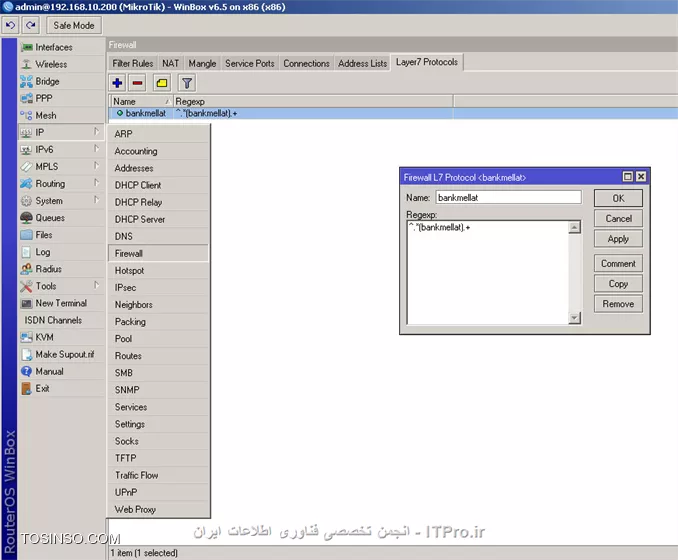Open New Terminal from the sidebar

pyautogui.click(x=61, y=303)
